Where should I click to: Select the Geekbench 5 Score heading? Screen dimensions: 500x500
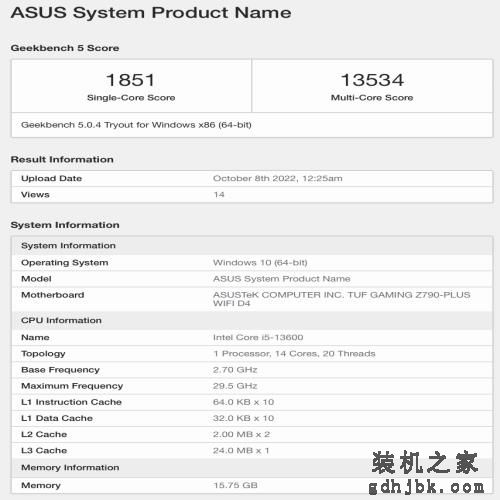click(x=65, y=48)
